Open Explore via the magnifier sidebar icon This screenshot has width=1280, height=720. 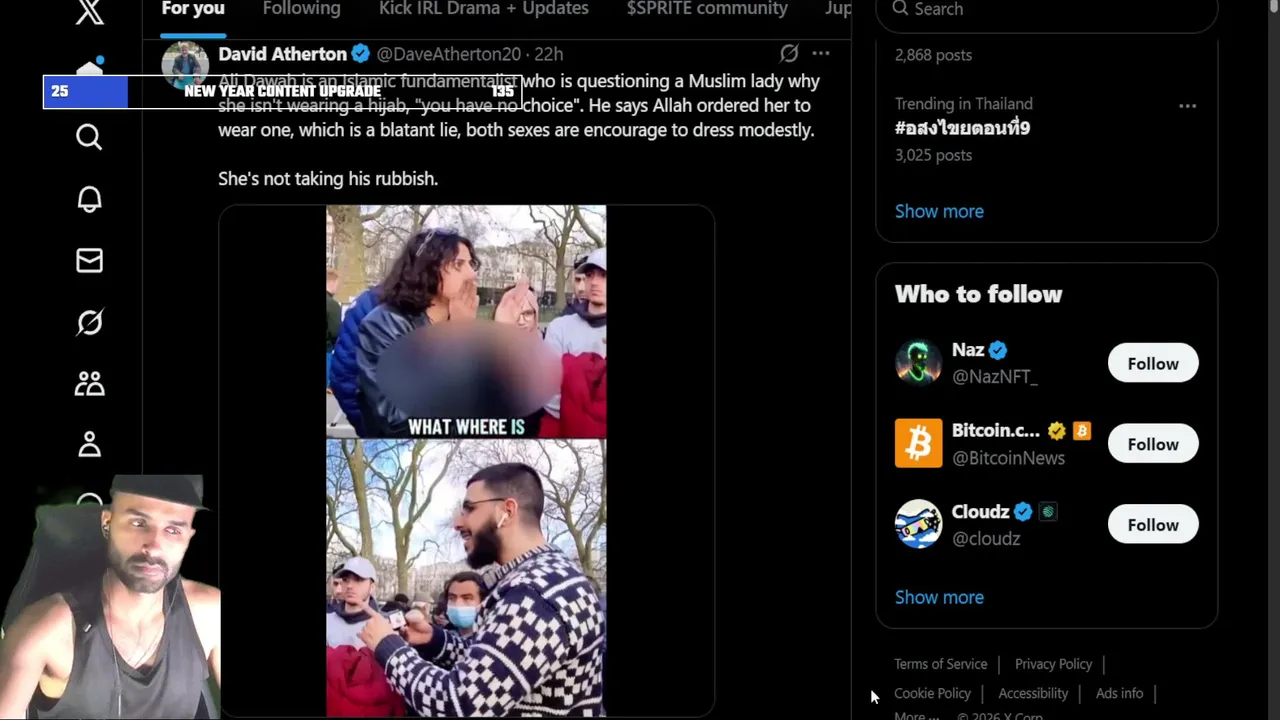tap(89, 137)
